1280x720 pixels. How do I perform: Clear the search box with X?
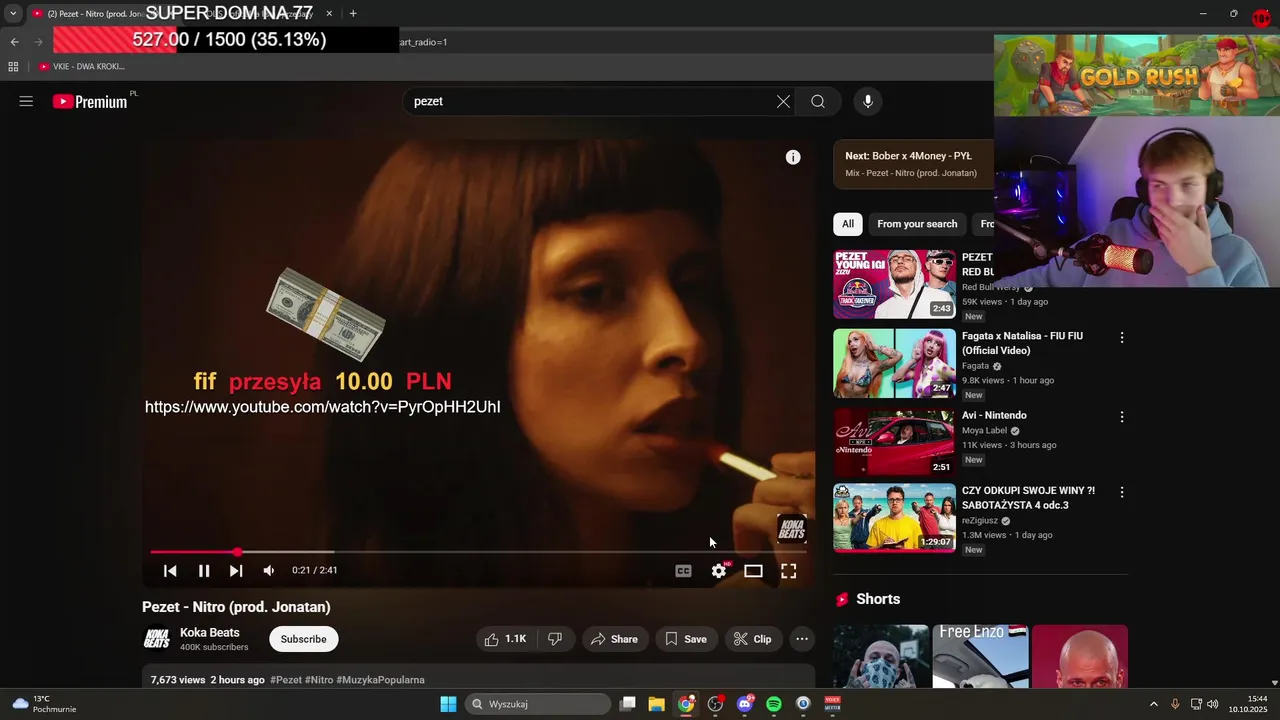[783, 101]
